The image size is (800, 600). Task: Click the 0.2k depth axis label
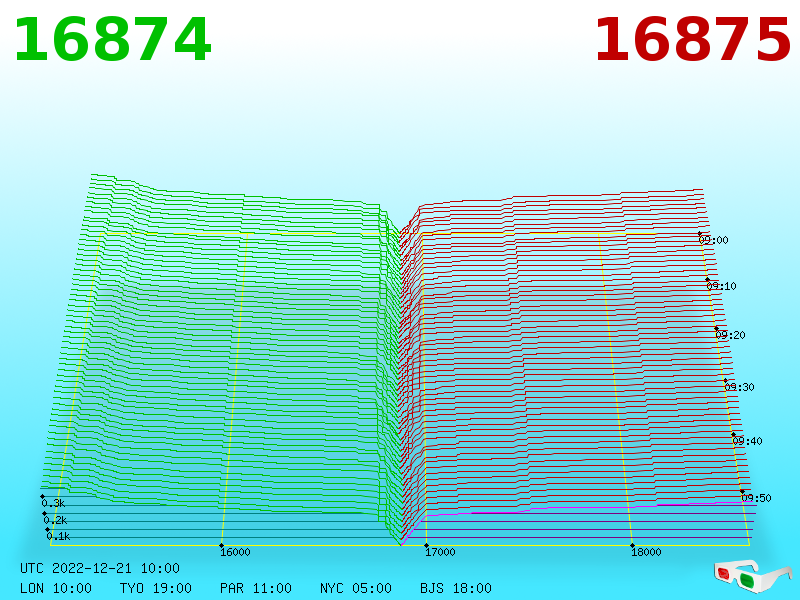click(x=55, y=520)
